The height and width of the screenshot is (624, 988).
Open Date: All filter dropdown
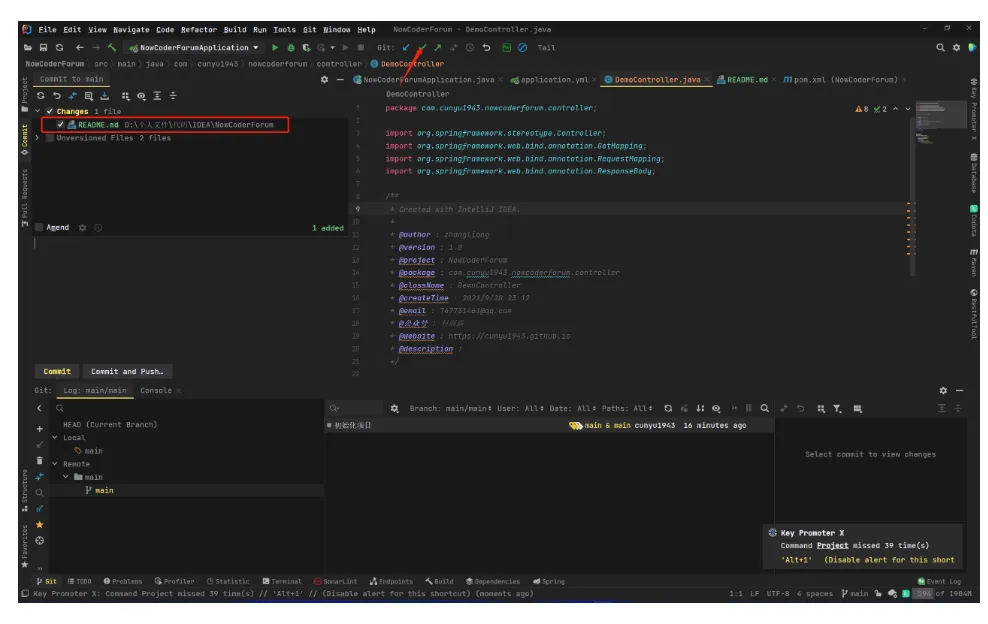pyautogui.click(x=572, y=408)
